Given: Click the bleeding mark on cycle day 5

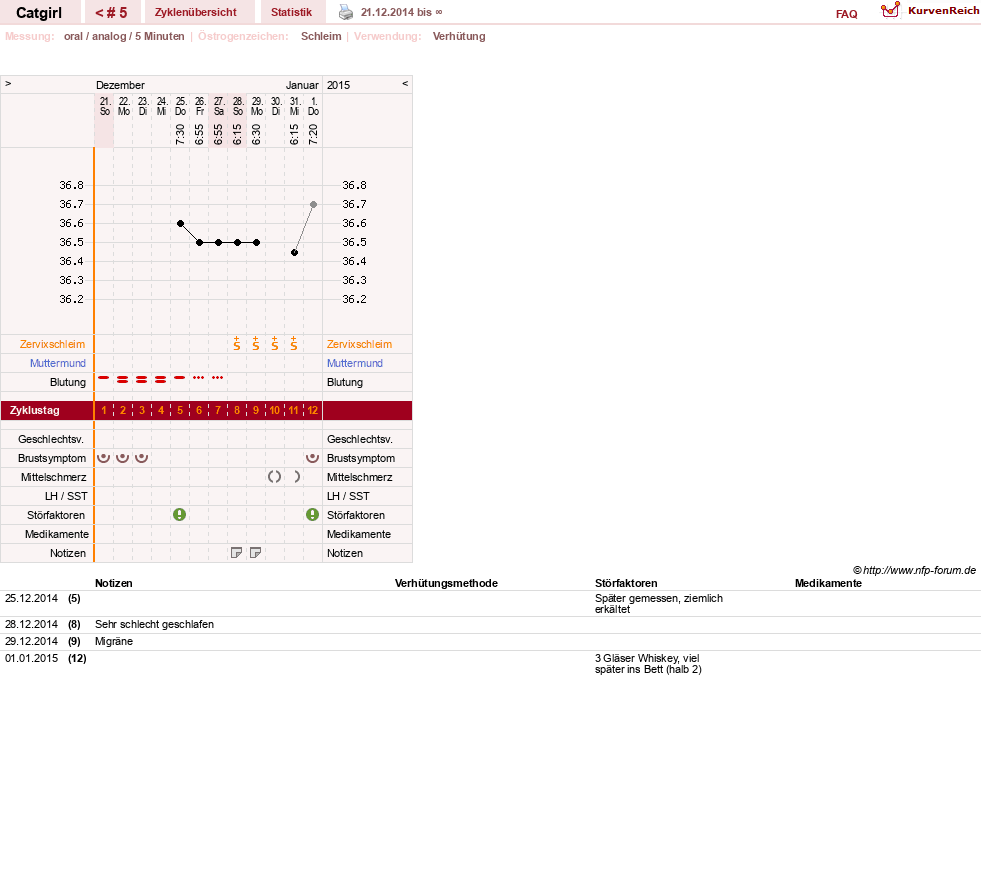Looking at the screenshot, I should [180, 378].
